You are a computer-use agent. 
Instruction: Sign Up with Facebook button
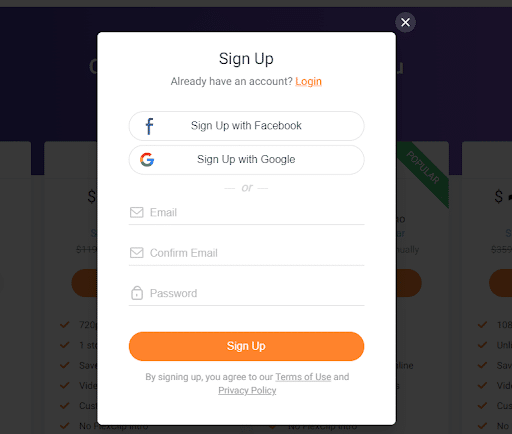pos(246,126)
